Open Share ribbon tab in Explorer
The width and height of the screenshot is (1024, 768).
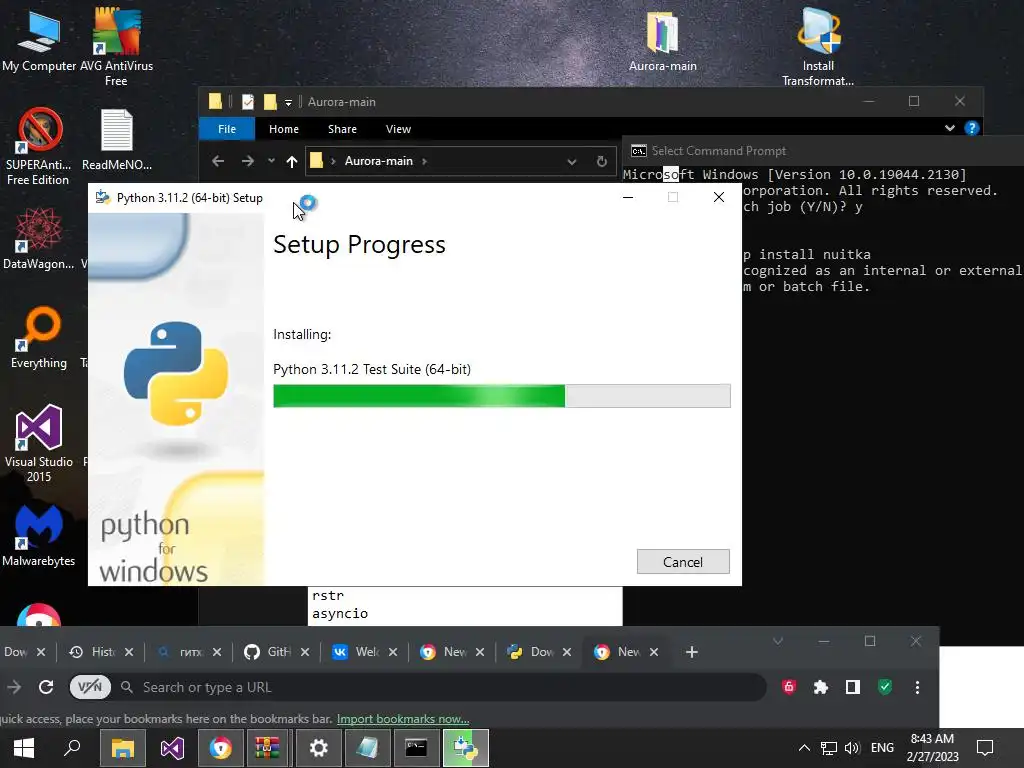coord(342,129)
